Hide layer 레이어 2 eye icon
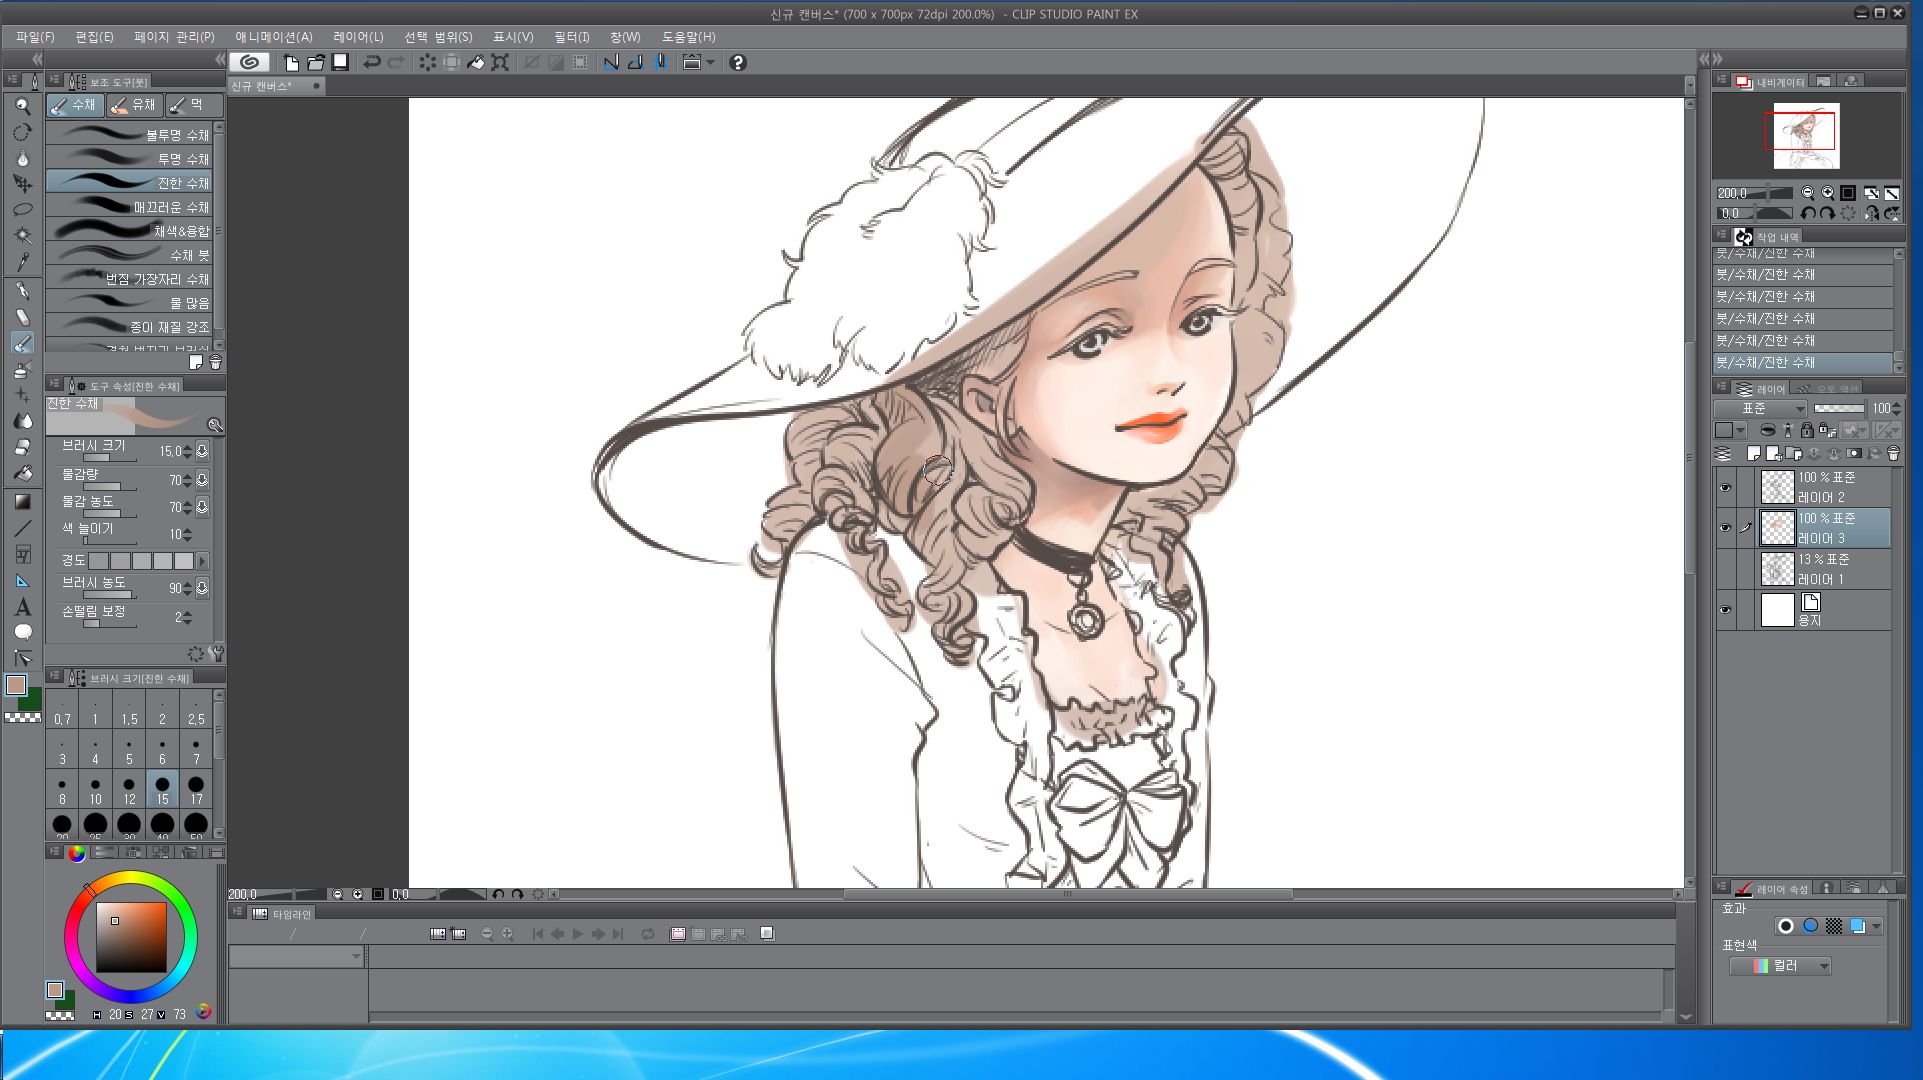The width and height of the screenshot is (1923, 1080). tap(1725, 488)
